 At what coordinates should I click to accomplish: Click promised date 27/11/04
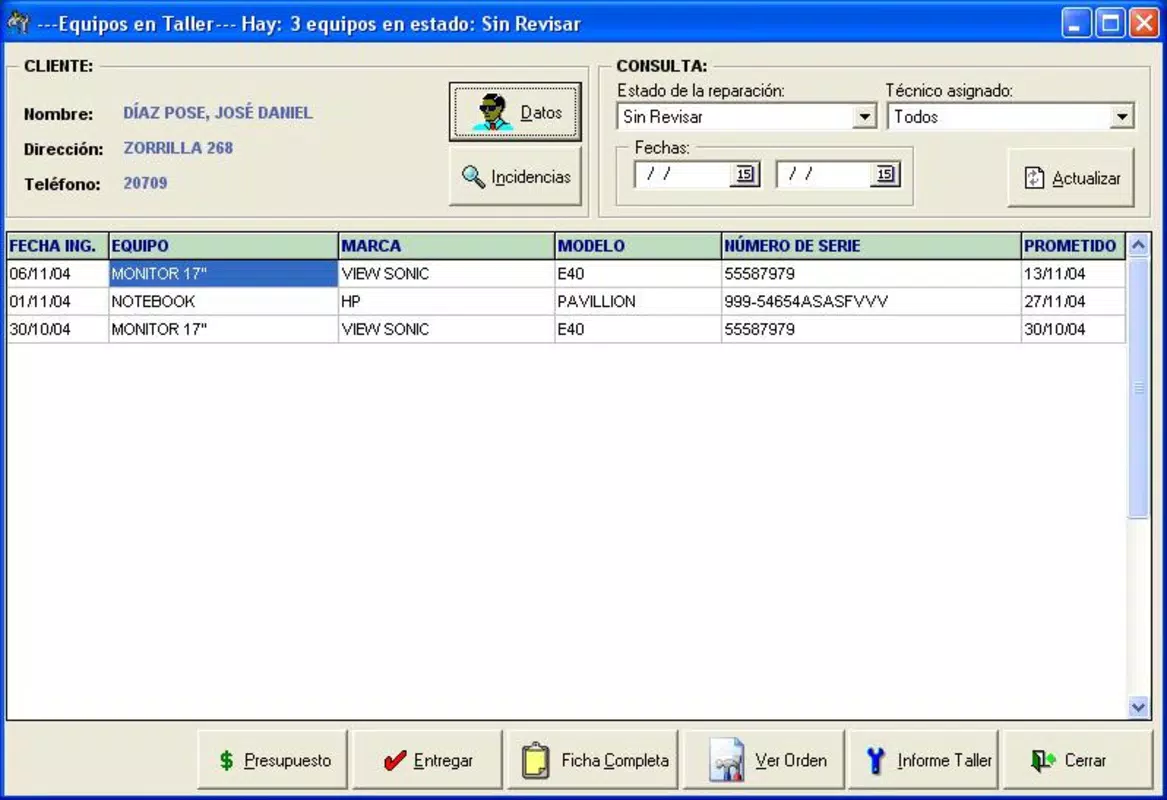click(x=1073, y=301)
